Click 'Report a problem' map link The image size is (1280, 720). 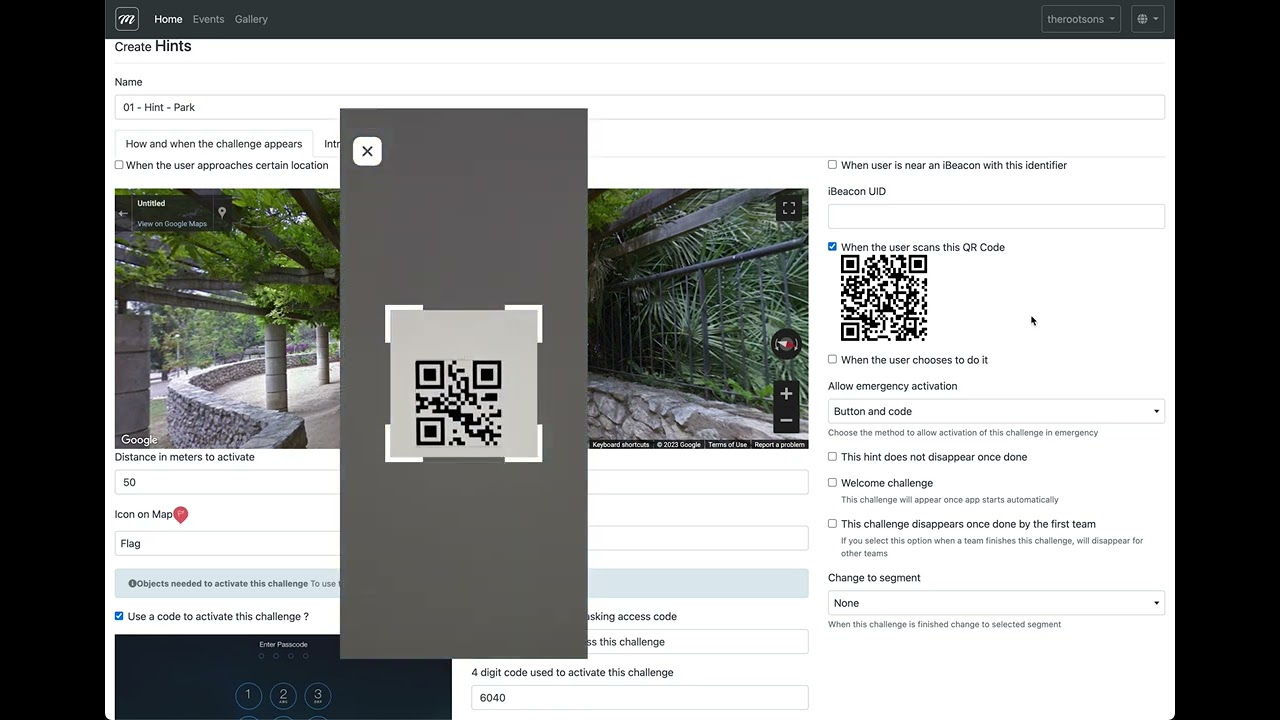pyautogui.click(x=779, y=444)
